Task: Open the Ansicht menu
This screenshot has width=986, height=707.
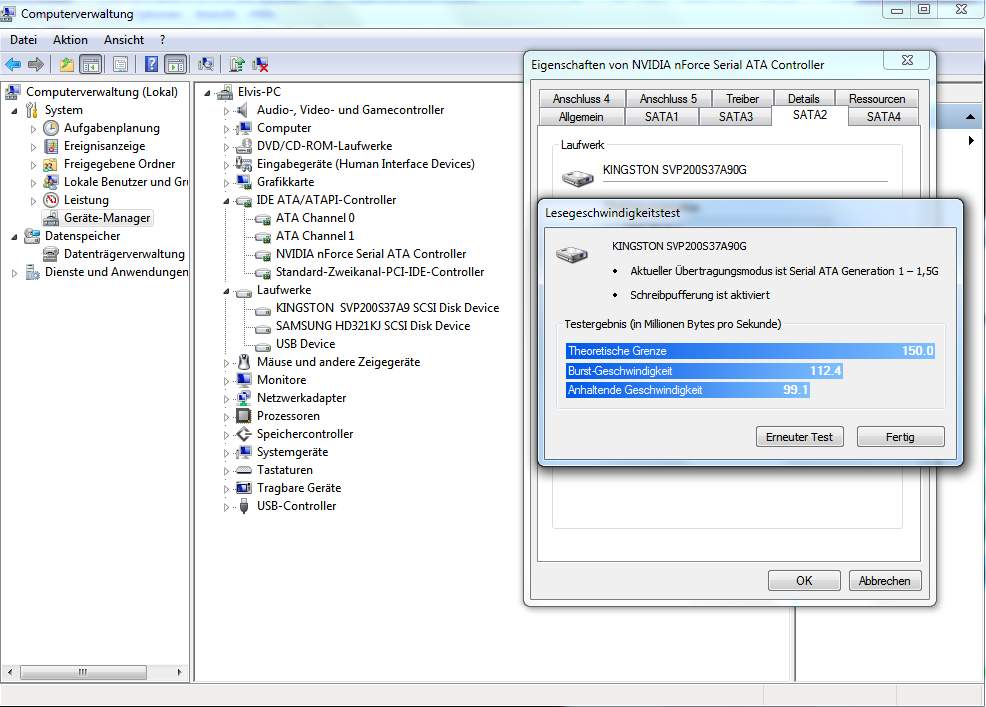Action: pos(124,40)
